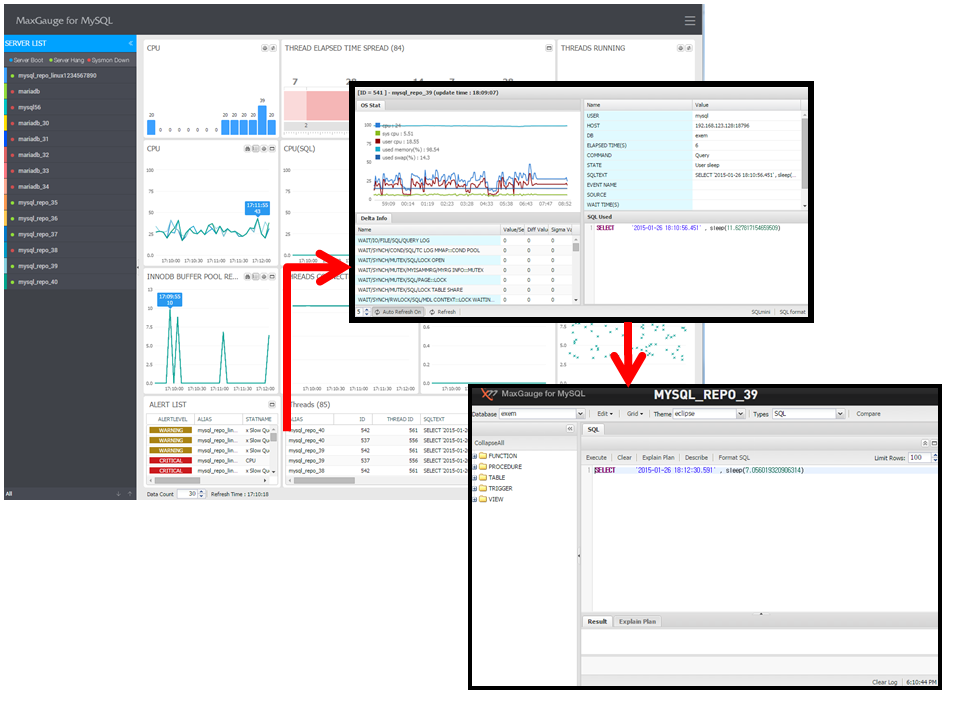This screenshot has height=705, width=957.
Task: Collapse the SERVER LIST sidebar with the chevron
Action: pyautogui.click(x=131, y=43)
